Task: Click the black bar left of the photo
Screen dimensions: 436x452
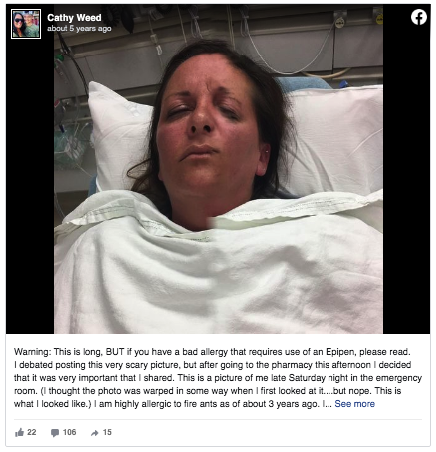Action: pyautogui.click(x=30, y=187)
